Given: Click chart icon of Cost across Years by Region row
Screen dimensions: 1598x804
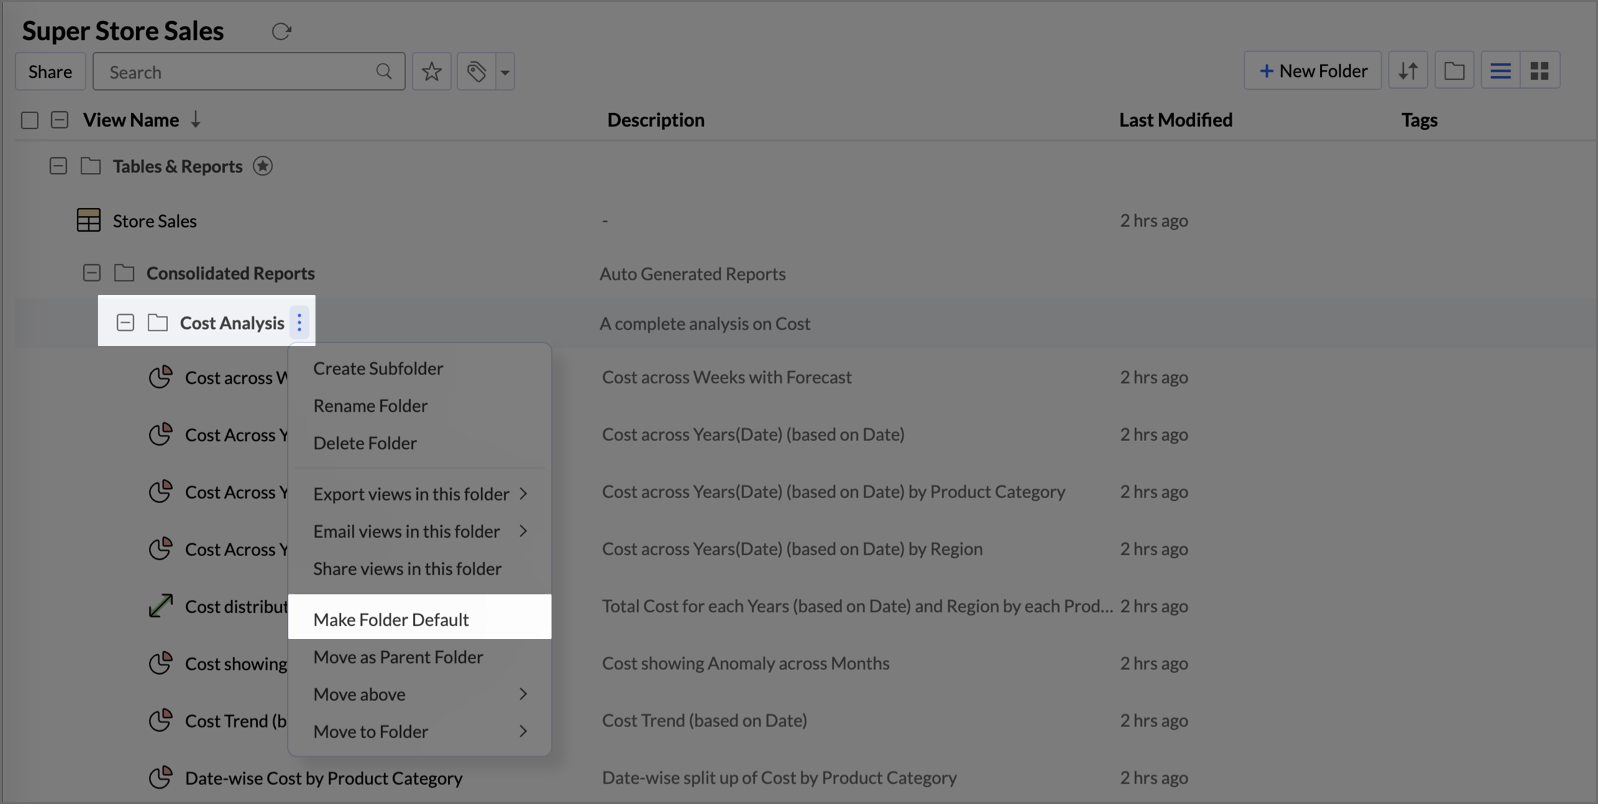Looking at the screenshot, I should point(160,548).
